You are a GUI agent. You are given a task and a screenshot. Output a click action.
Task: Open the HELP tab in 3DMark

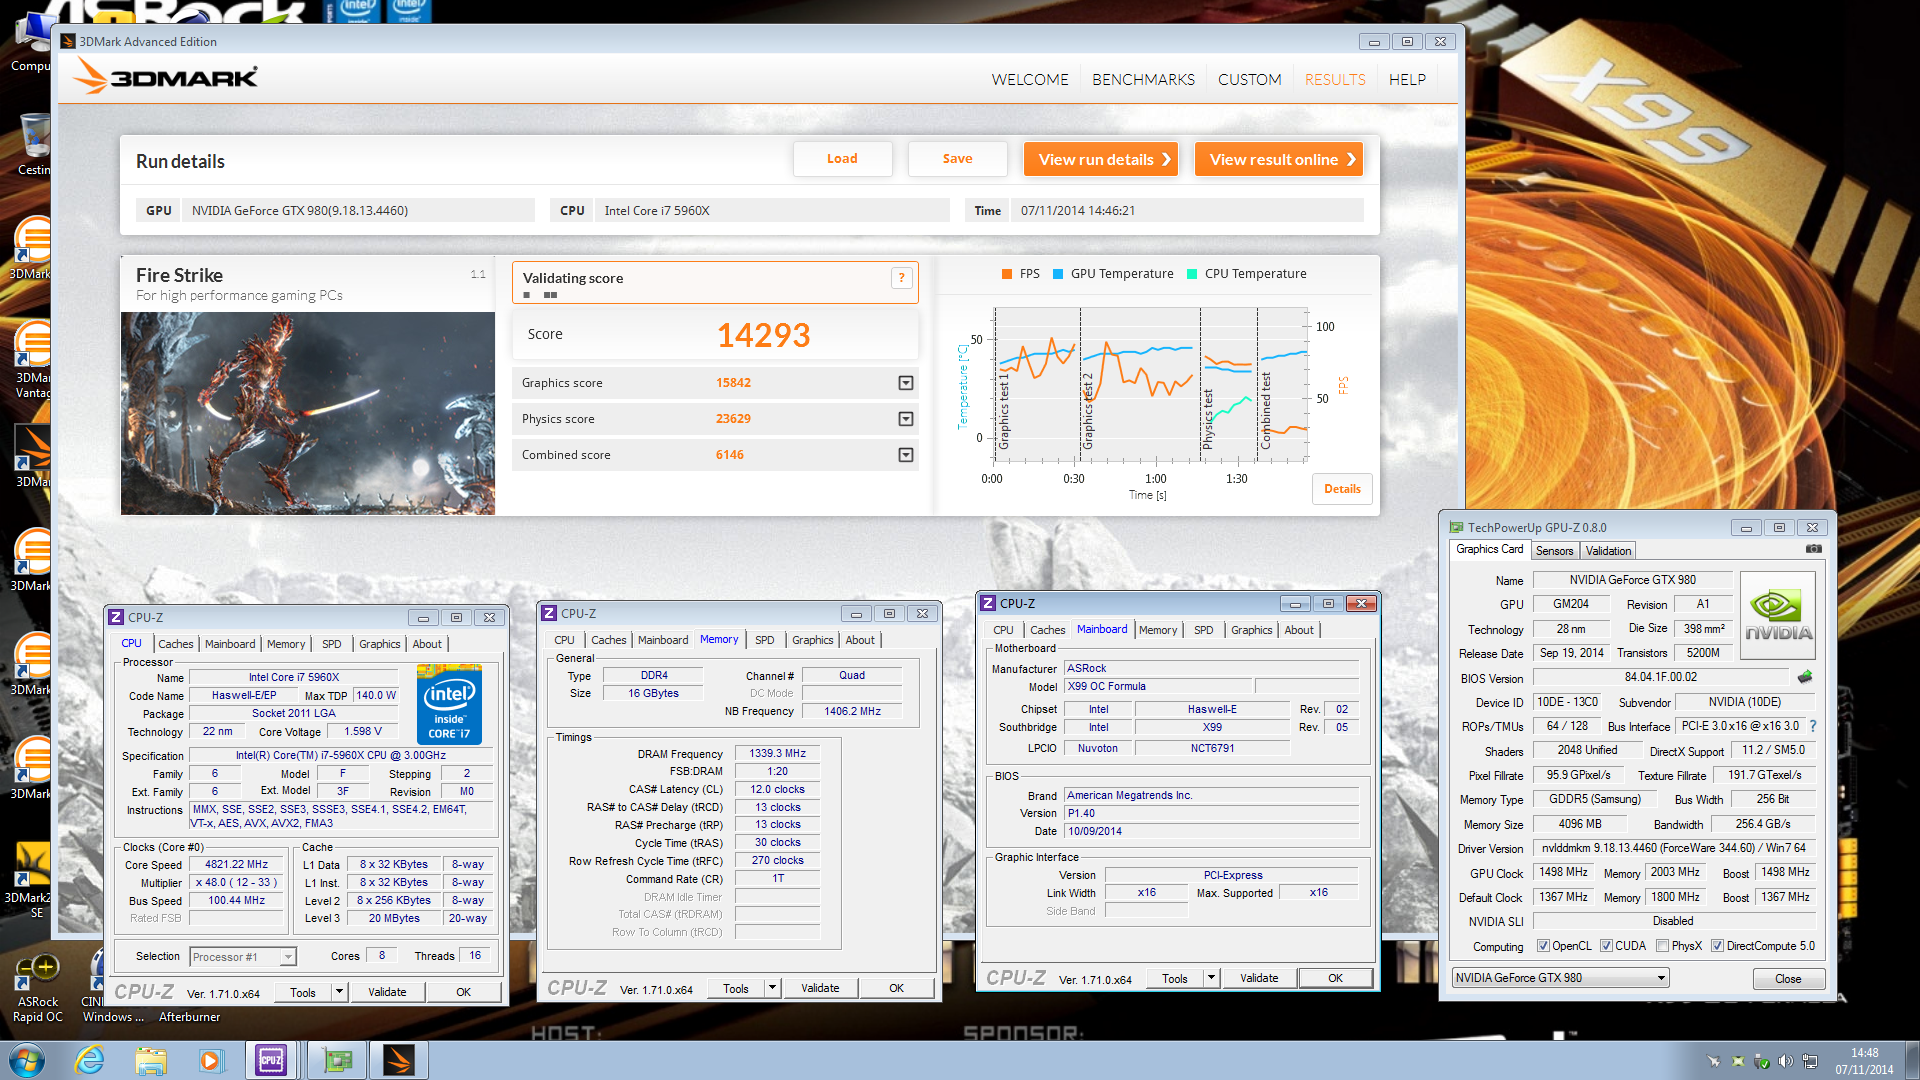tap(1407, 79)
